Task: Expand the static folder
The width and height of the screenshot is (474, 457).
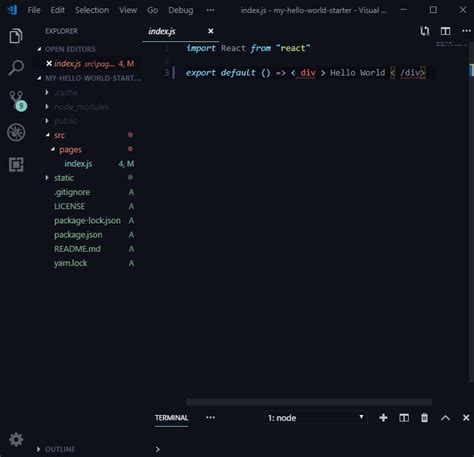Action: pos(64,178)
